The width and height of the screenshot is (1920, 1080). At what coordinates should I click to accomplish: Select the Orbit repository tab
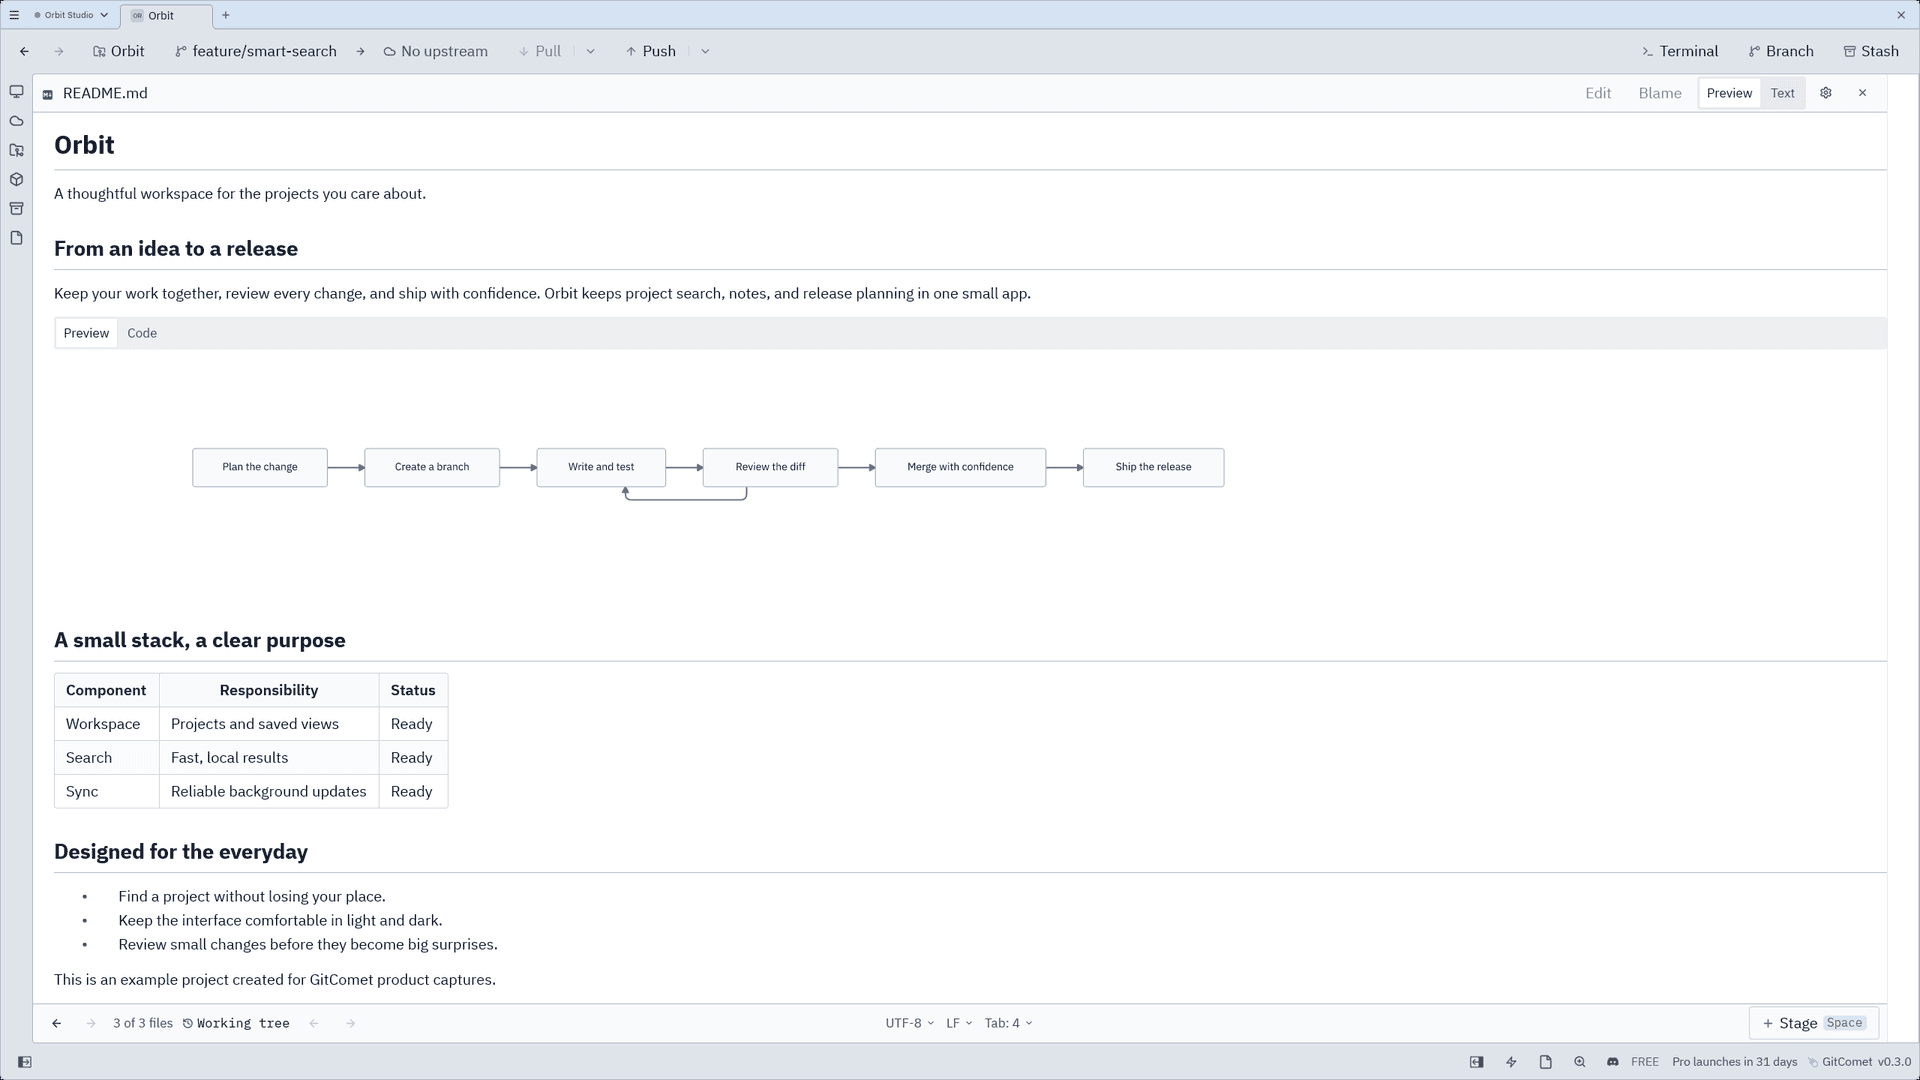166,16
